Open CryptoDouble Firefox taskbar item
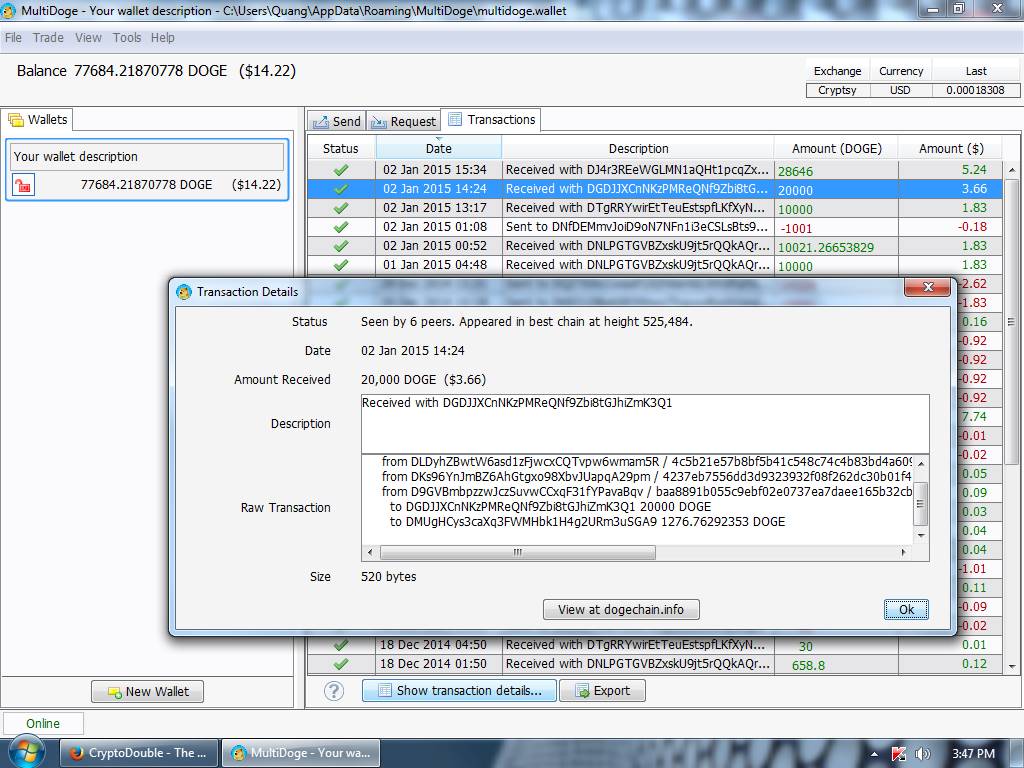 point(138,753)
